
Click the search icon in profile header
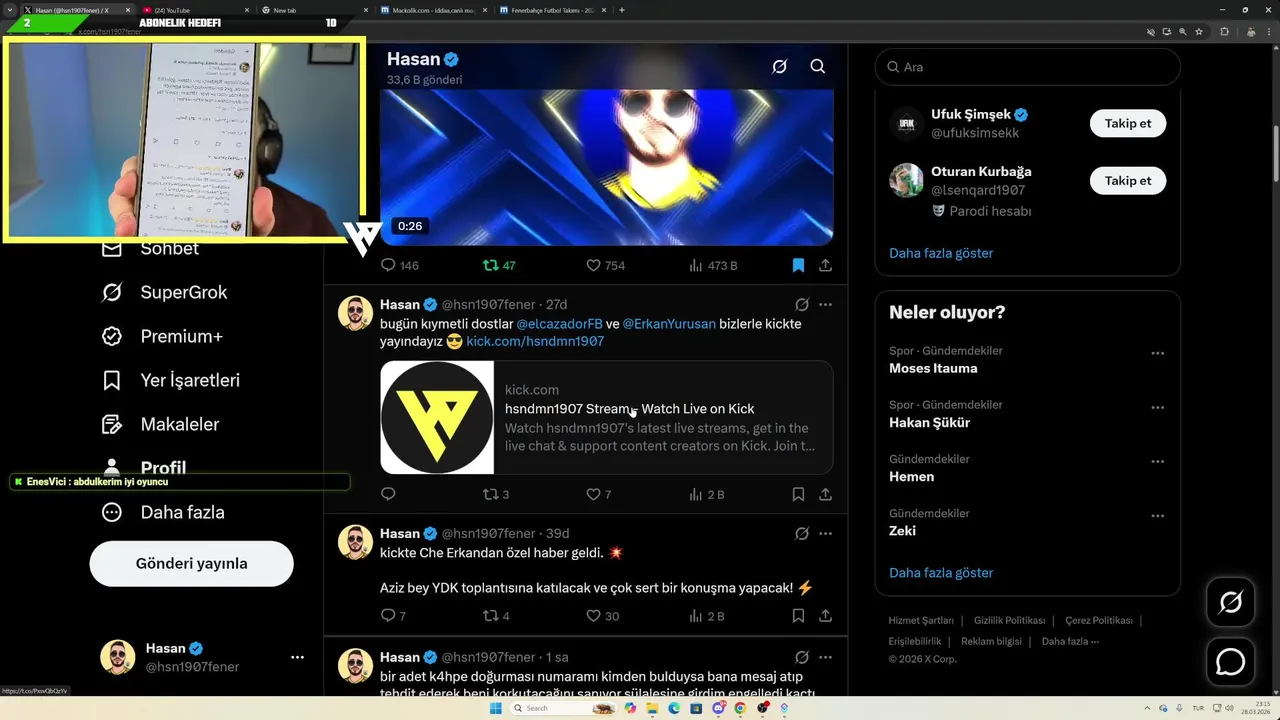pos(817,66)
